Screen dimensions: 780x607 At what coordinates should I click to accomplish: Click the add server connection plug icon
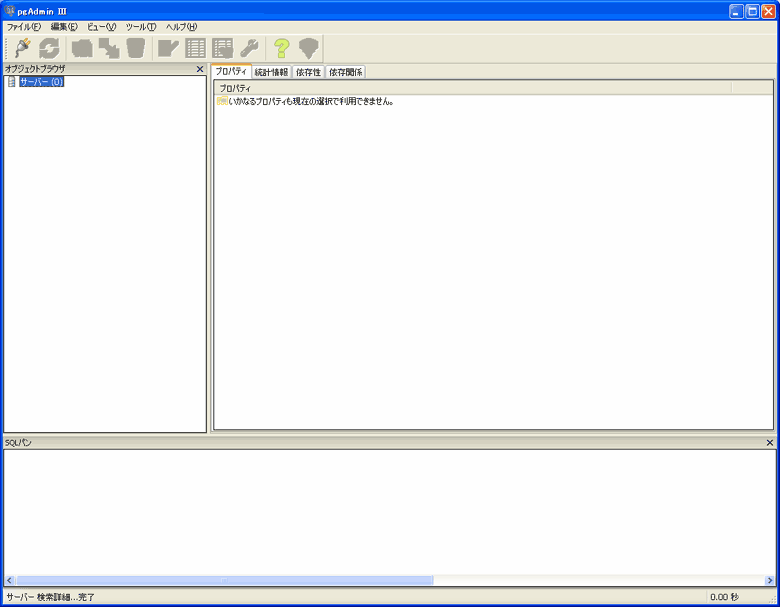coord(22,48)
